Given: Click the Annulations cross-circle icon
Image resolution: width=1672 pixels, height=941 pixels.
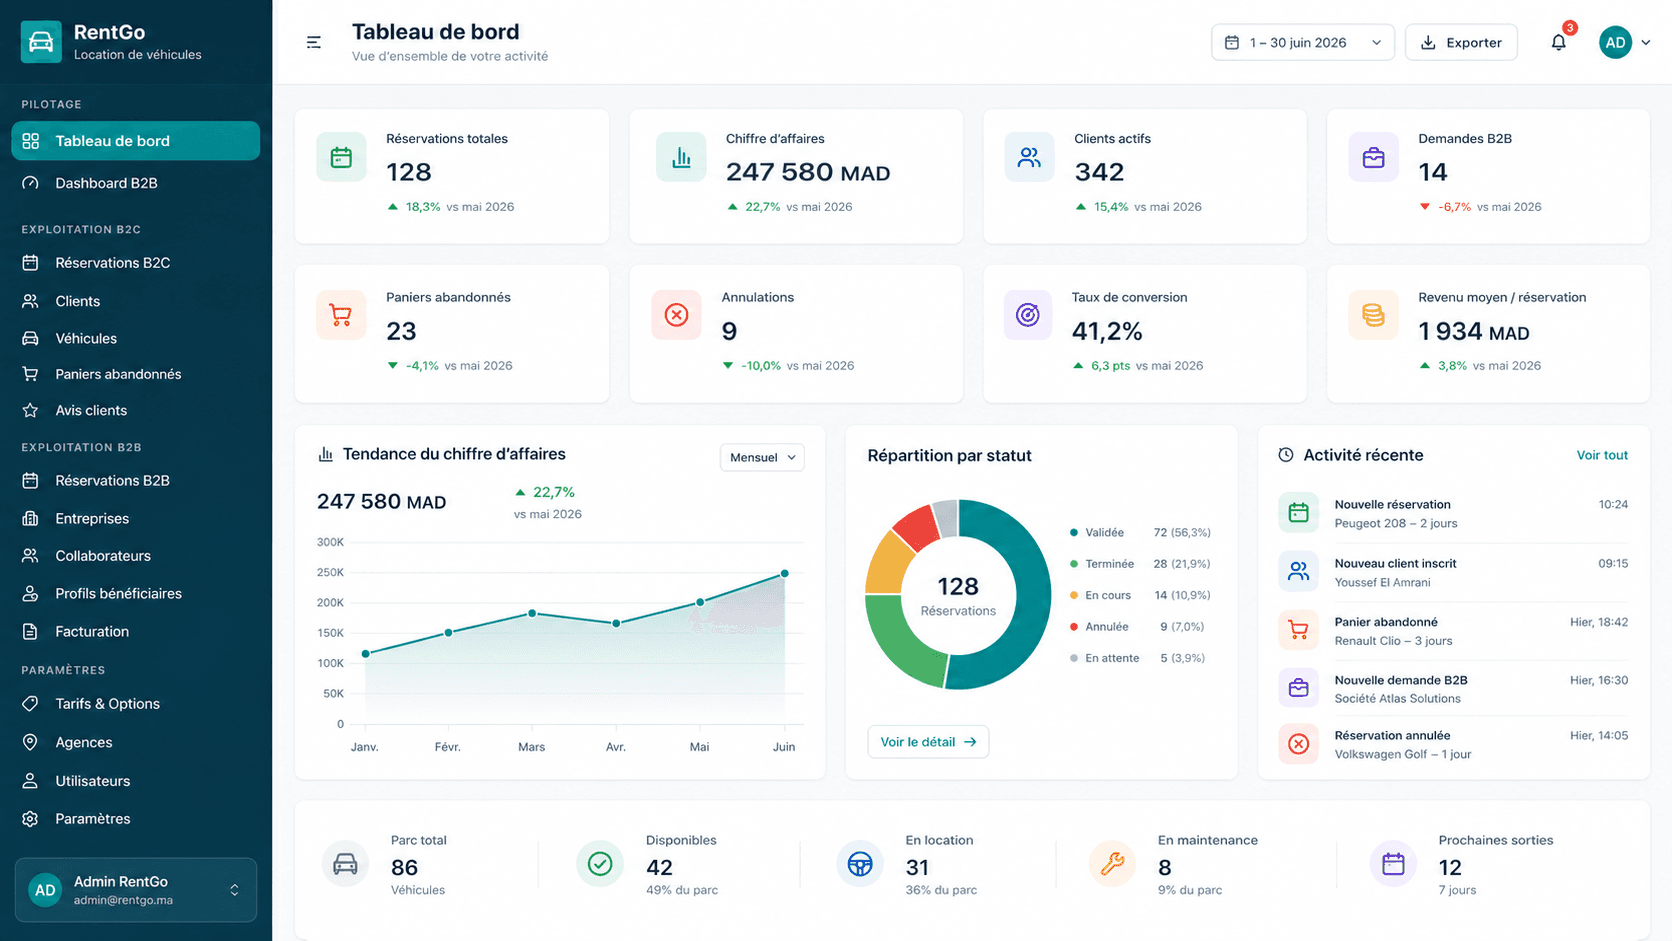Looking at the screenshot, I should [677, 315].
